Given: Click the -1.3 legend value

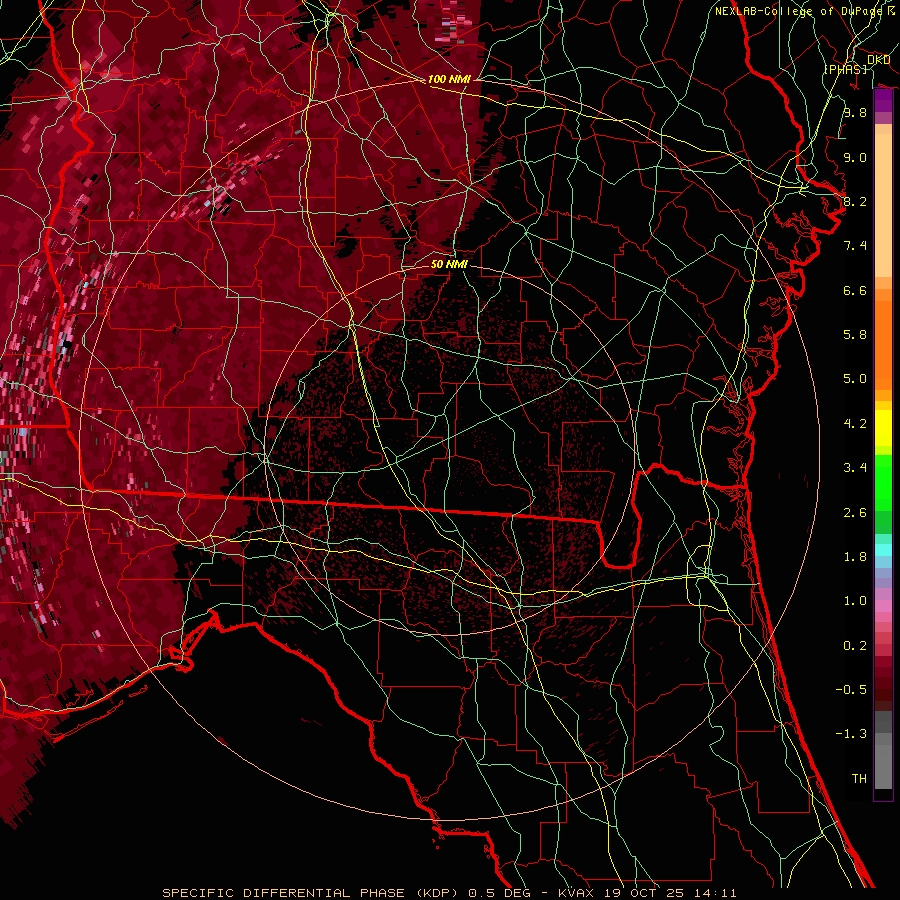Looking at the screenshot, I should [x=851, y=734].
